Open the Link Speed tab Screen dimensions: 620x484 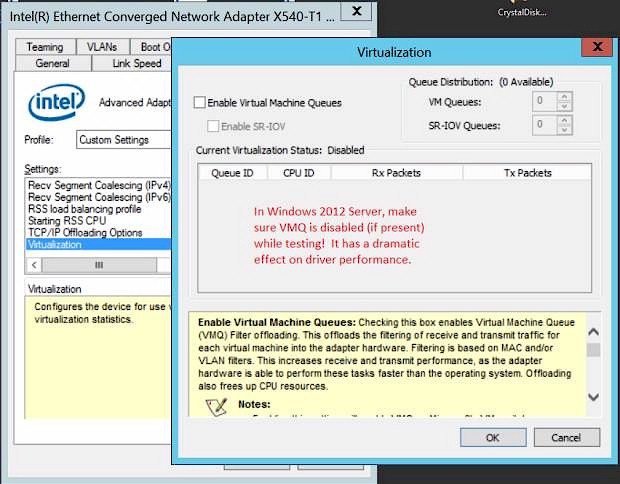coord(132,63)
